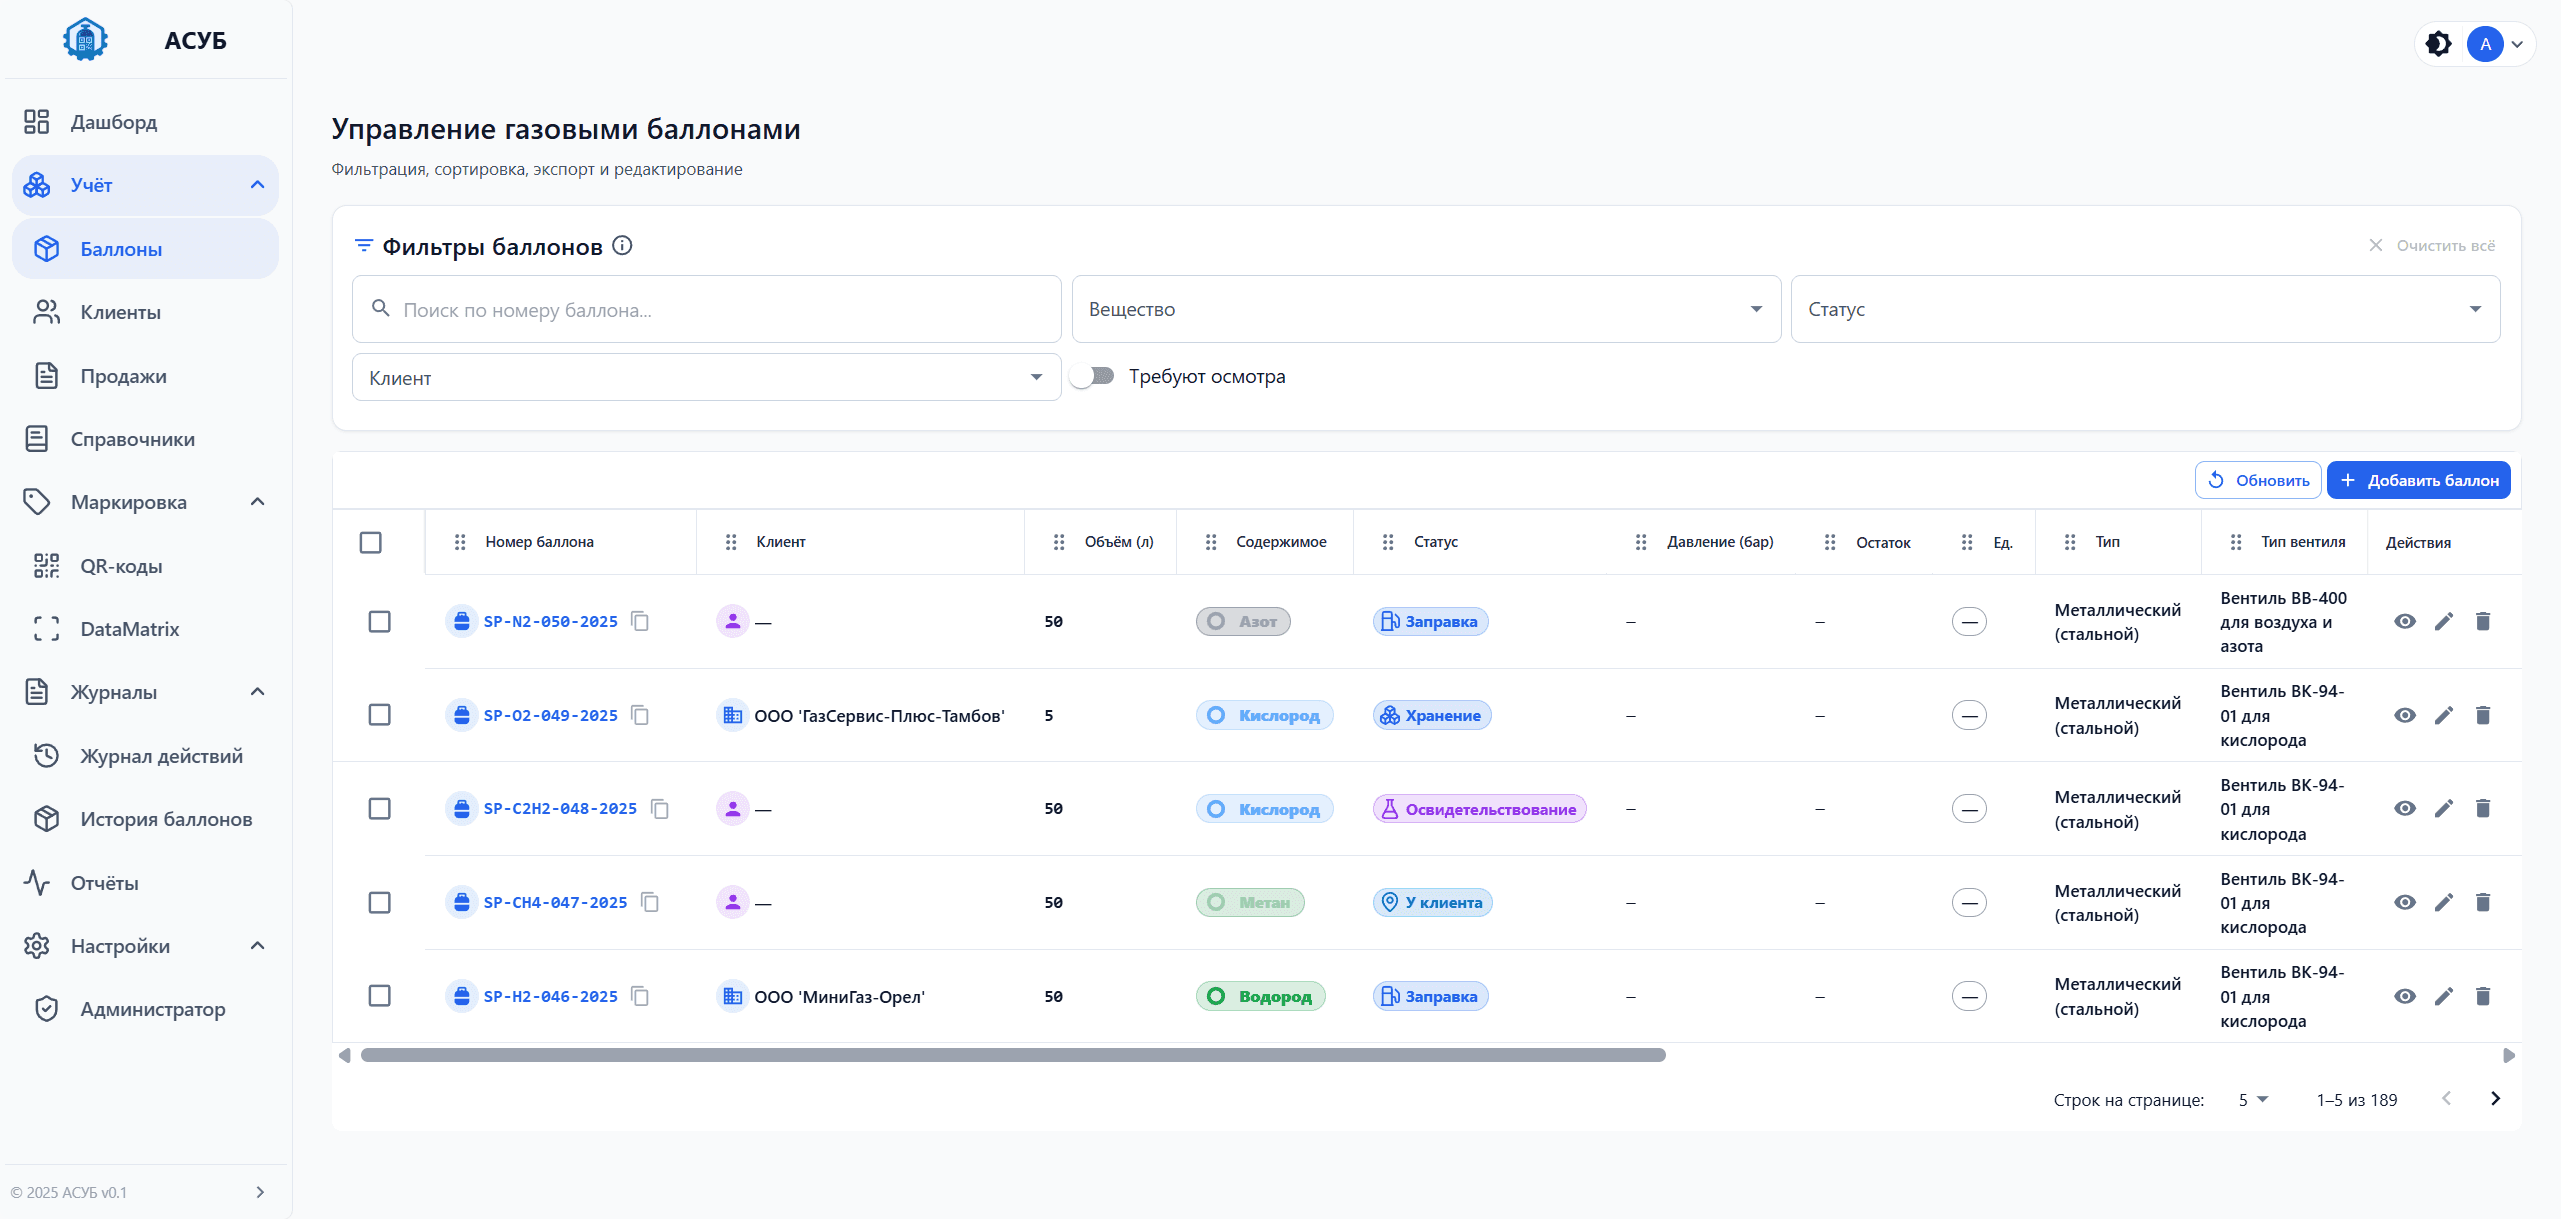Open the Вещество dropdown filter
Screen dimensions: 2561x1219
1425,309
